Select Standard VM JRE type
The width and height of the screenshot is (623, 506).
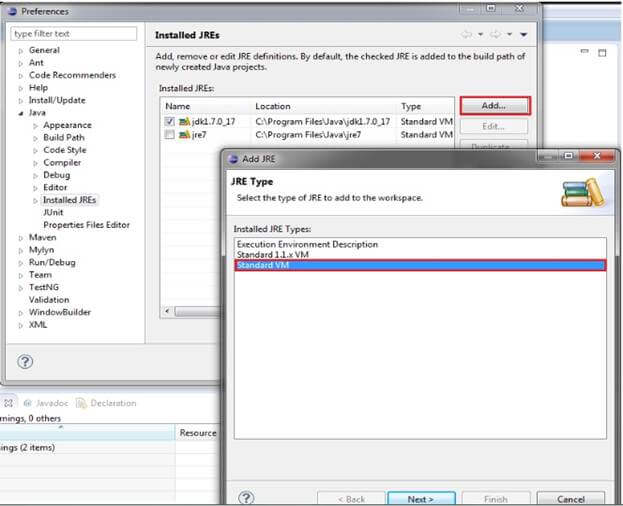[x=420, y=265]
